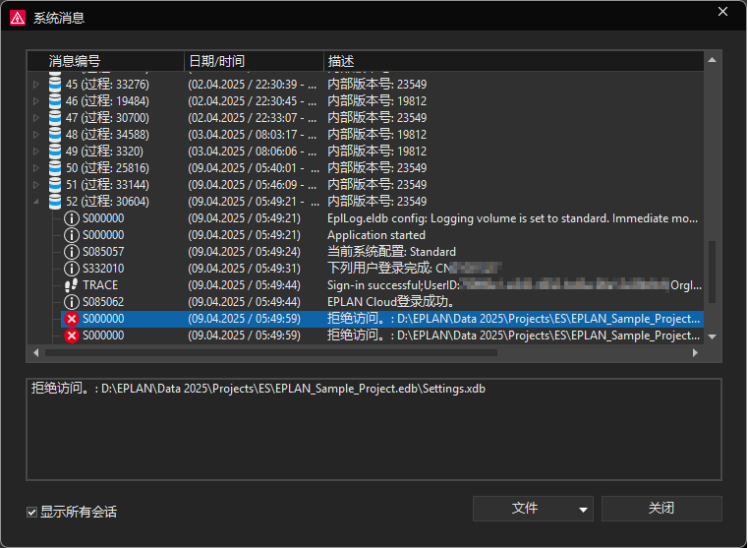This screenshot has width=748, height=548.
Task: Sort by the 消息编号 column header
Action: [x=106, y=61]
